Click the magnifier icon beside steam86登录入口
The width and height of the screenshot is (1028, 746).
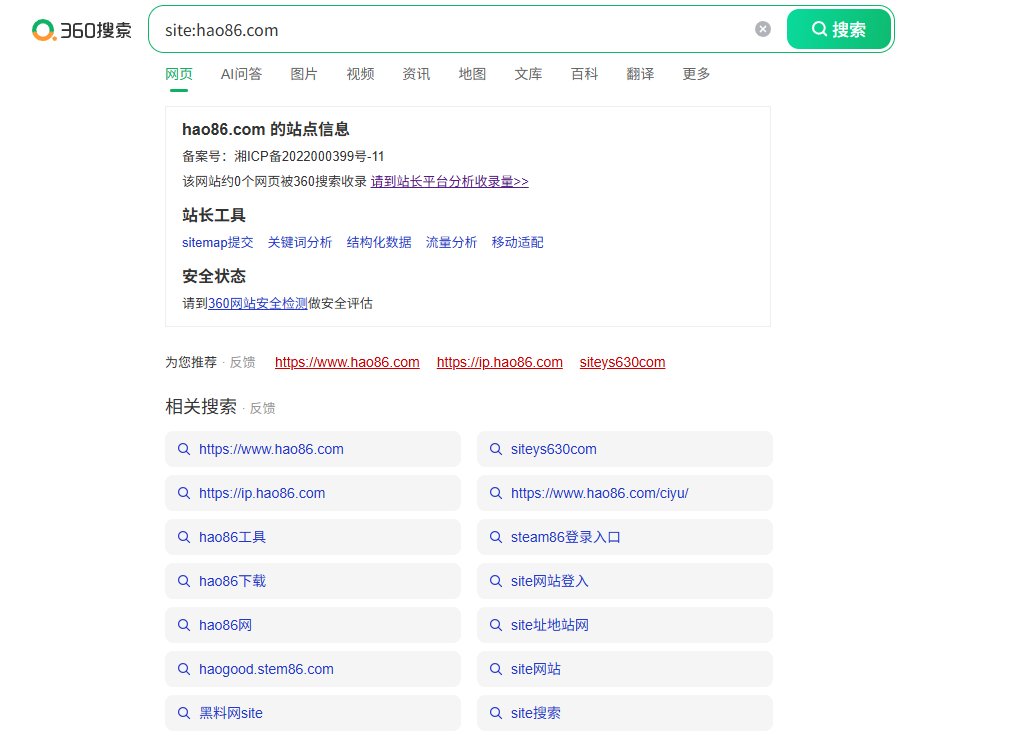point(496,537)
